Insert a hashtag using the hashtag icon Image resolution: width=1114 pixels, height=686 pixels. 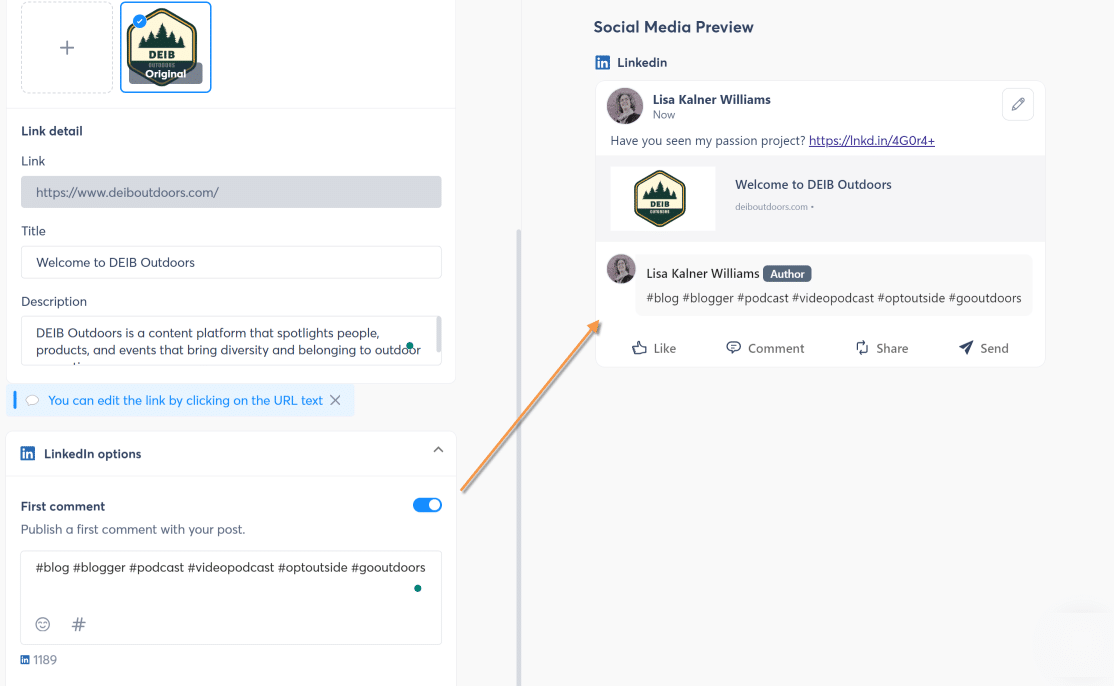tap(78, 624)
